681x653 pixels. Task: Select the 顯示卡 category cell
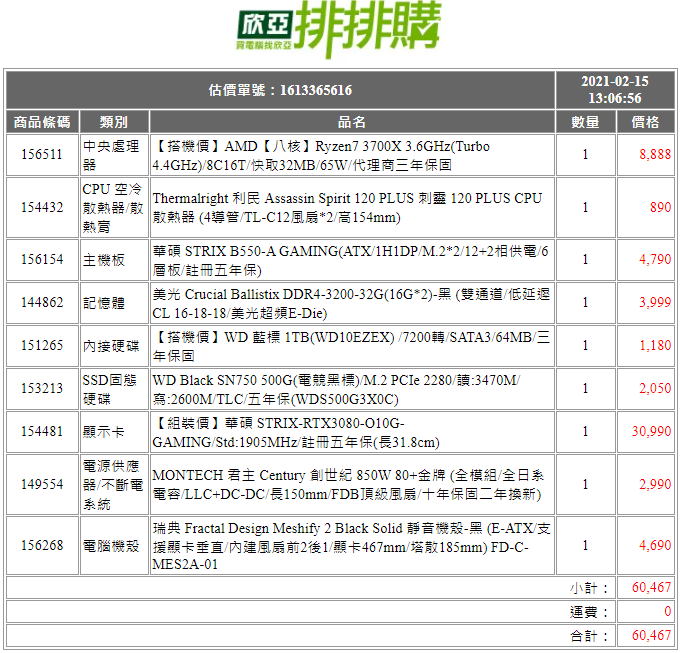tap(114, 432)
